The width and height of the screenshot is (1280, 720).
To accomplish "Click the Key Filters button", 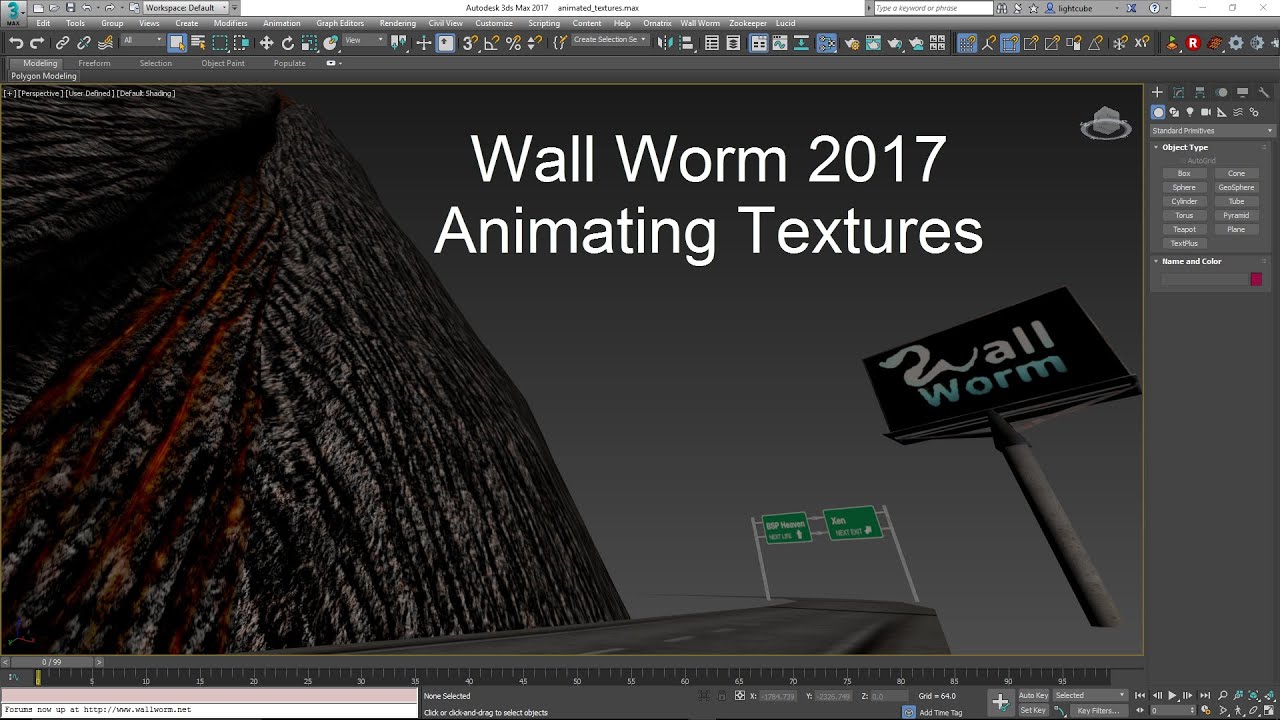I will pos(1098,710).
